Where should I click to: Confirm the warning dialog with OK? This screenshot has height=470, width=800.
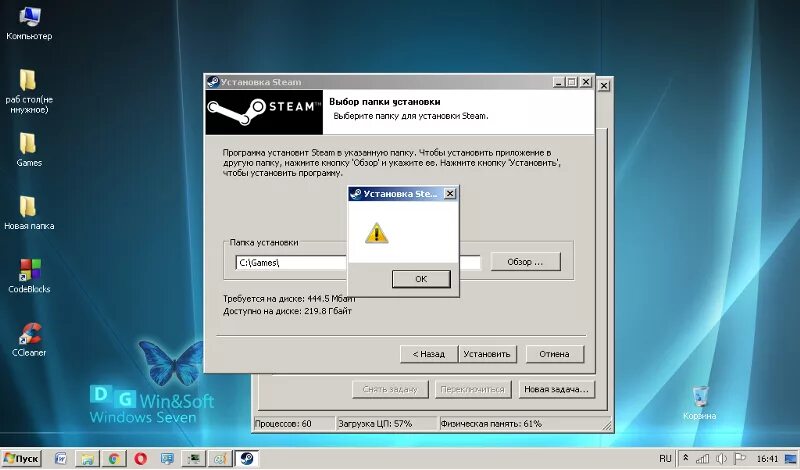[x=421, y=279]
